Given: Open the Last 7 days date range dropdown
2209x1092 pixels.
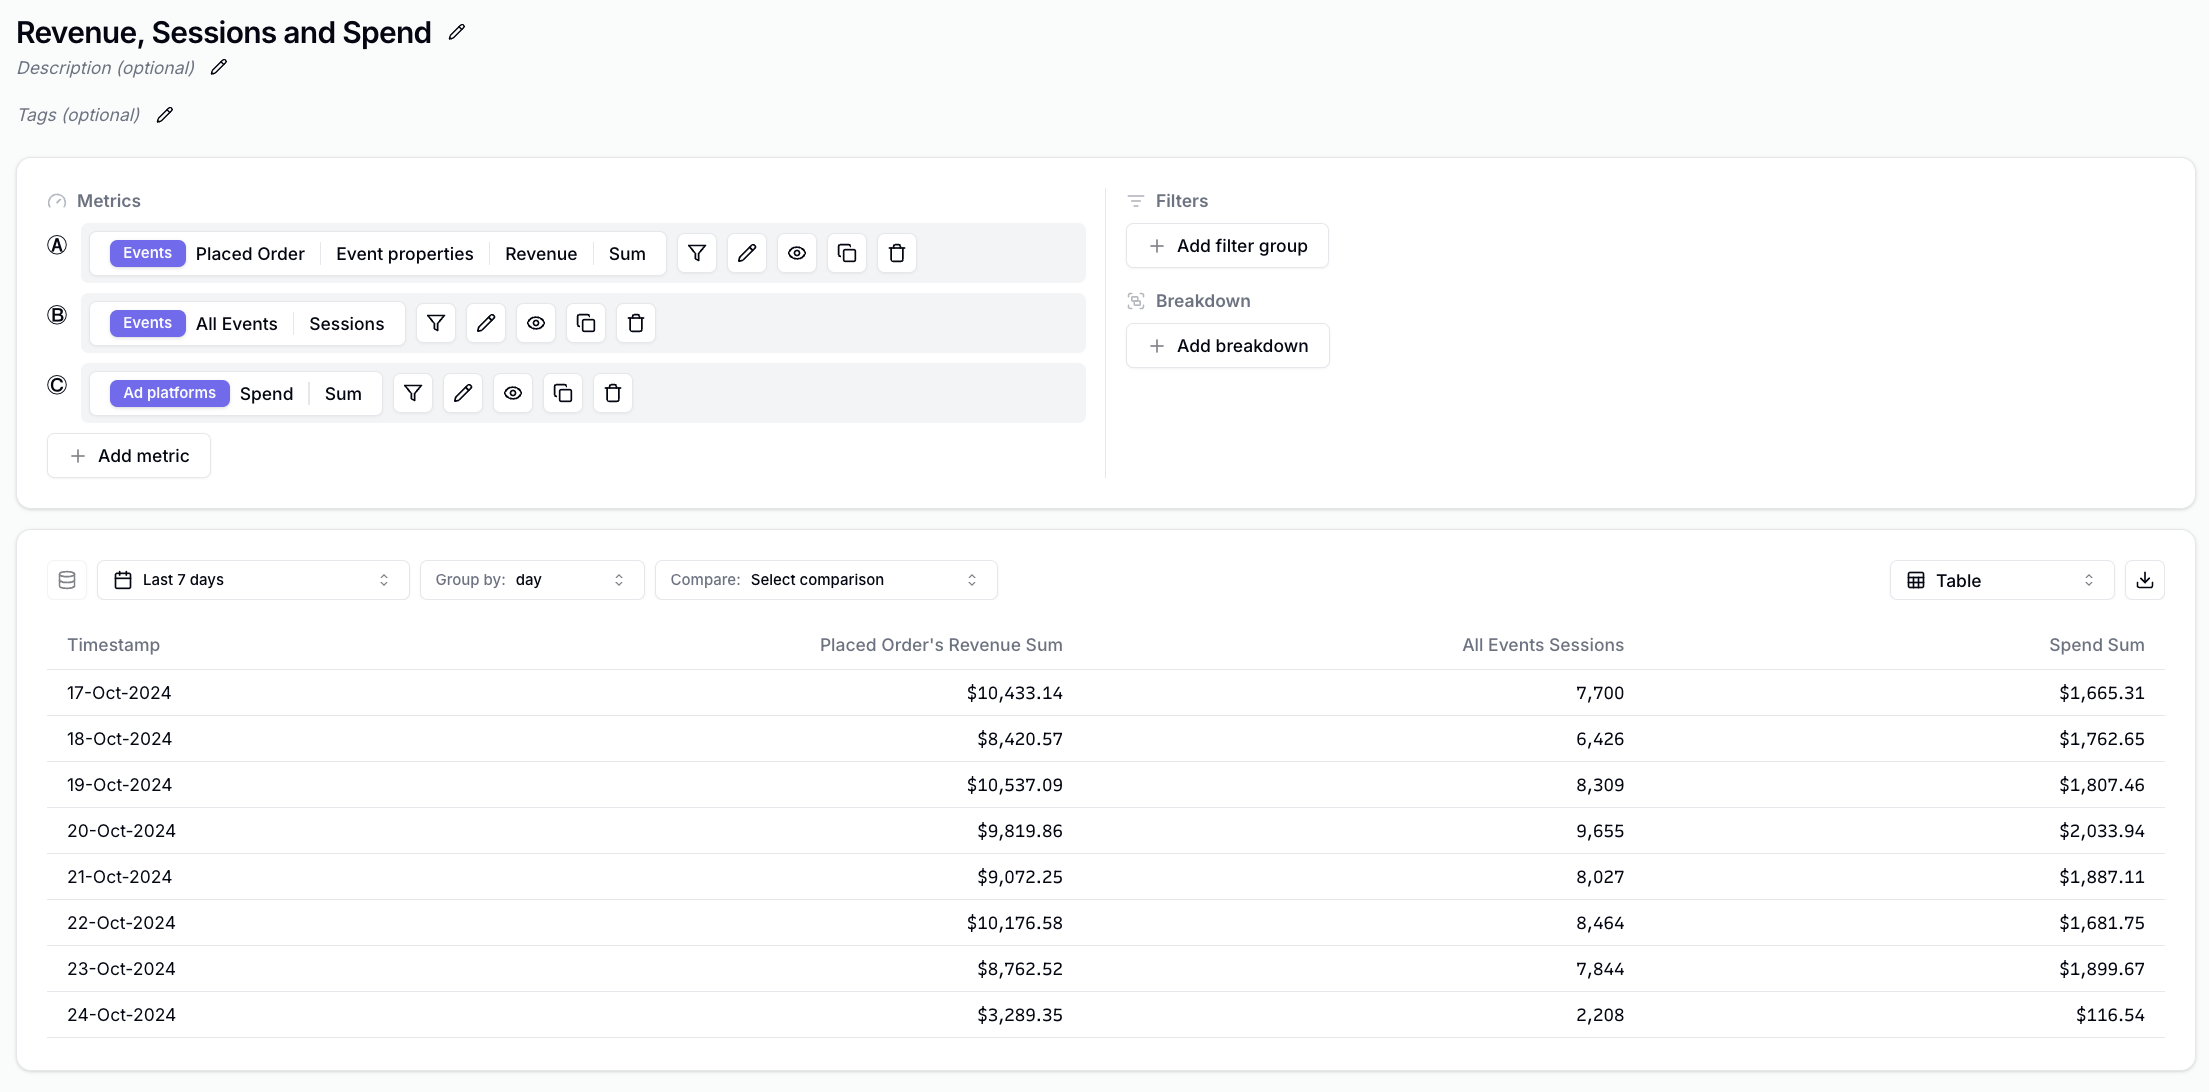Looking at the screenshot, I should (x=253, y=580).
